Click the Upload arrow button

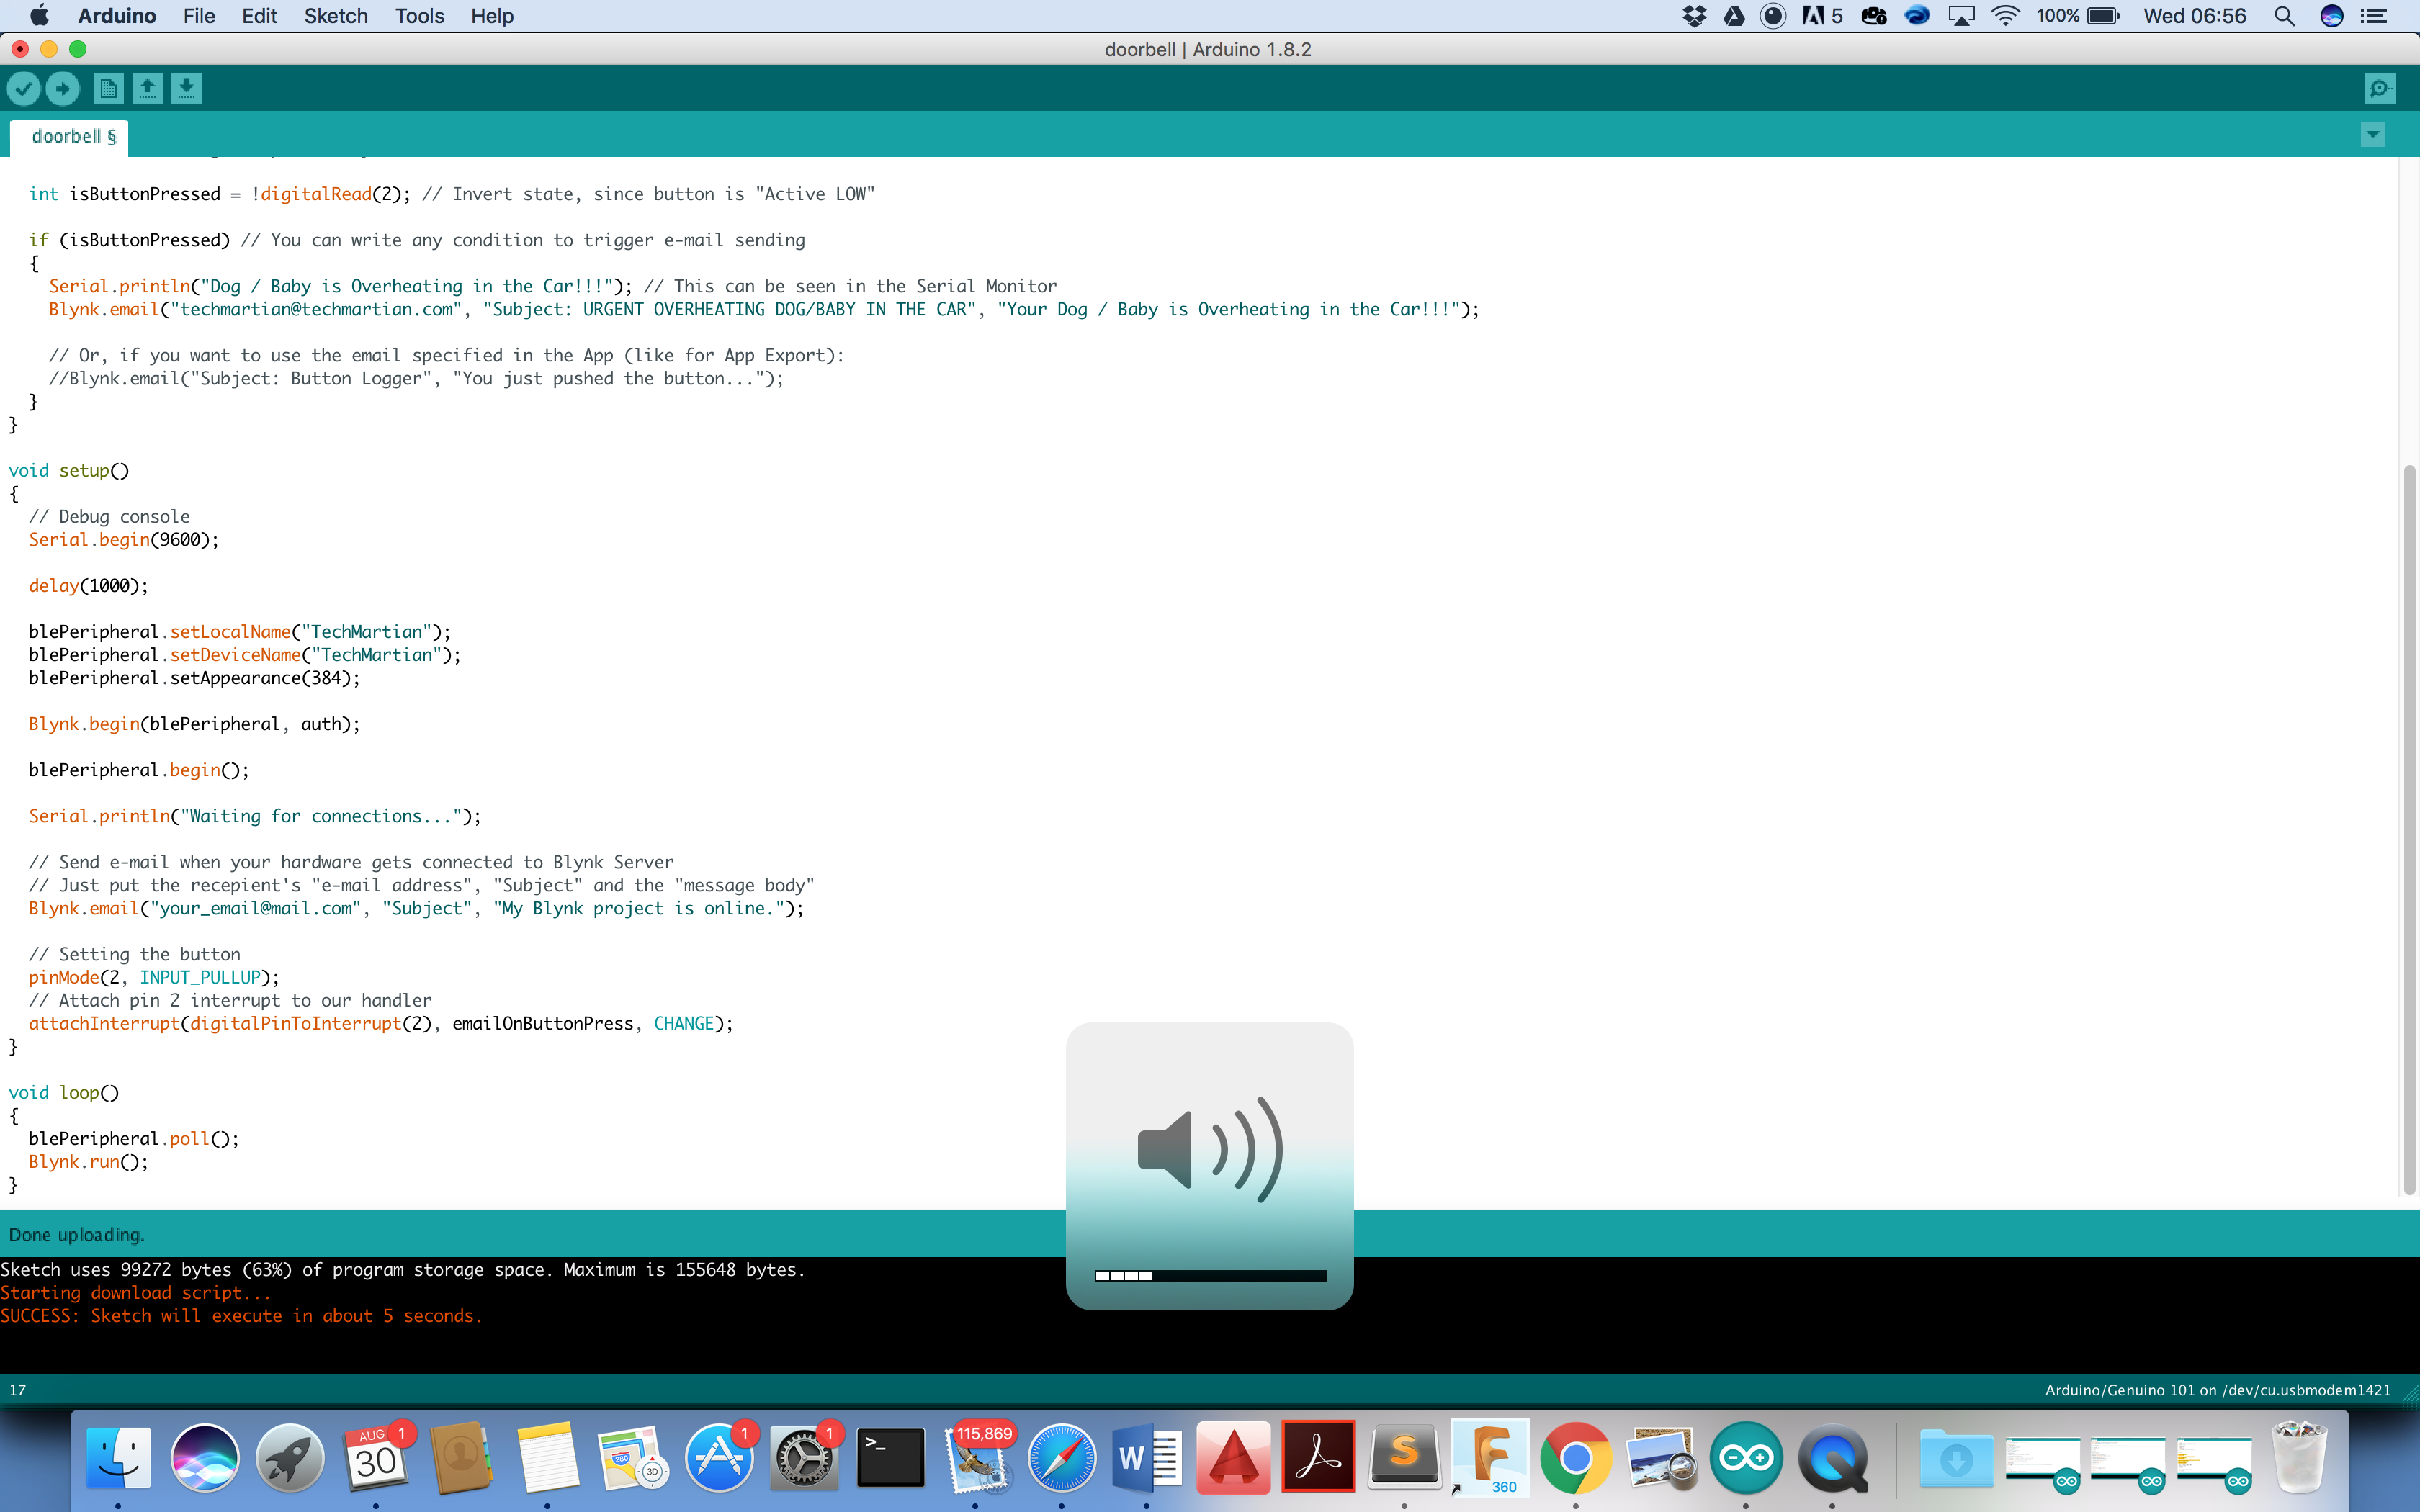(x=62, y=89)
